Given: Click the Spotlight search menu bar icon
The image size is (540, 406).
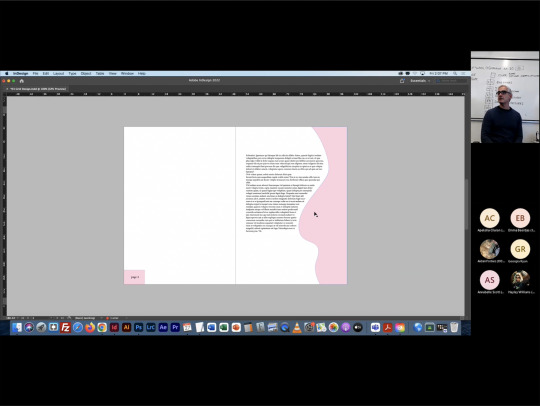Looking at the screenshot, I should click(455, 73).
